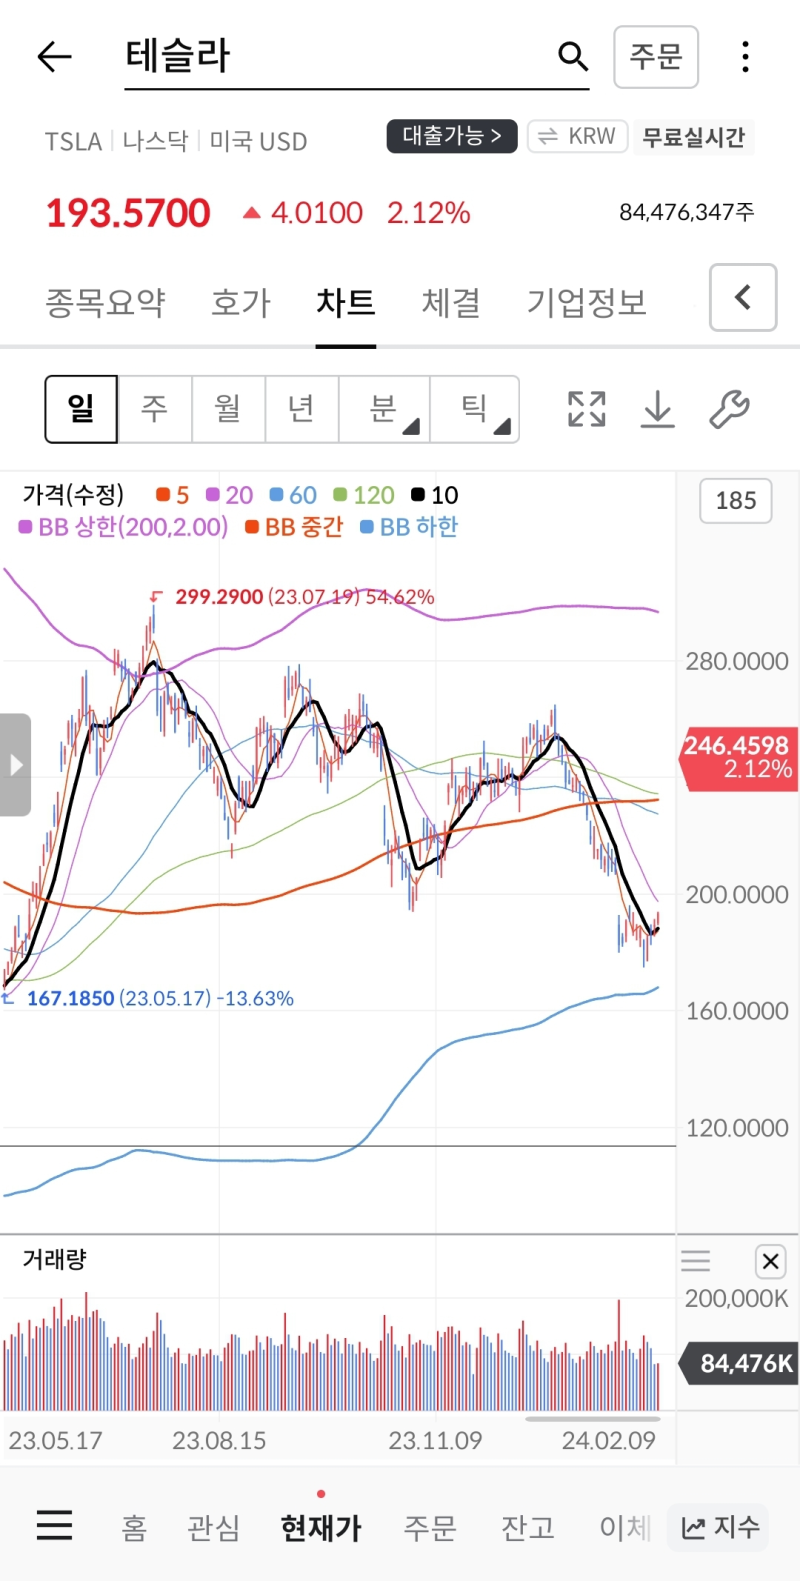Tap the blue 60-day MA legend
Screen dimensions: 800x1581
tap(294, 495)
